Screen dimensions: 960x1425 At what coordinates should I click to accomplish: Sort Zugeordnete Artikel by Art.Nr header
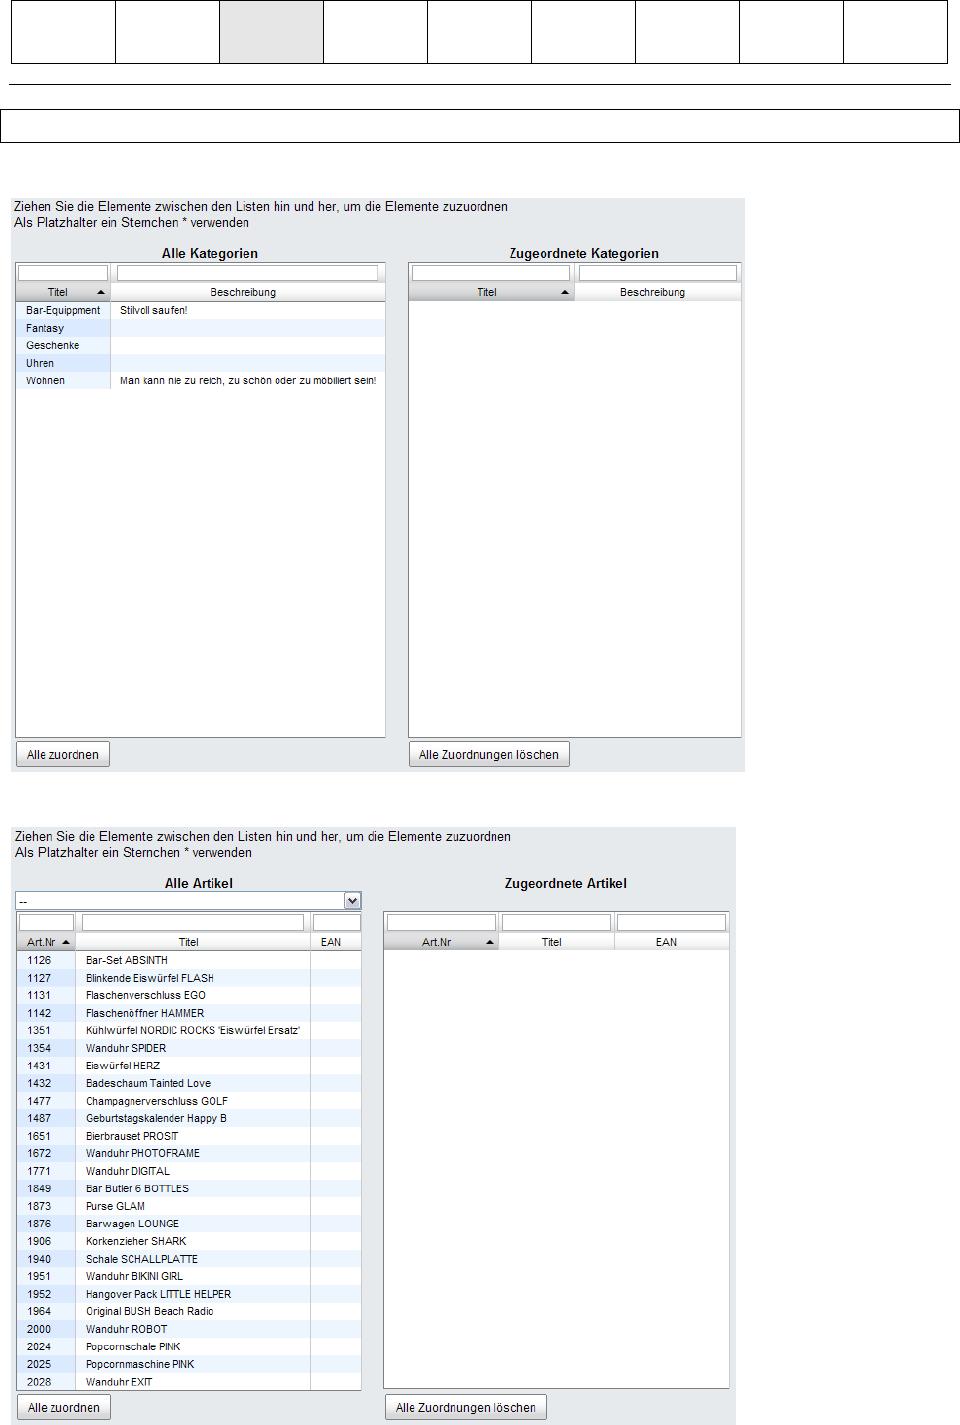click(441, 942)
